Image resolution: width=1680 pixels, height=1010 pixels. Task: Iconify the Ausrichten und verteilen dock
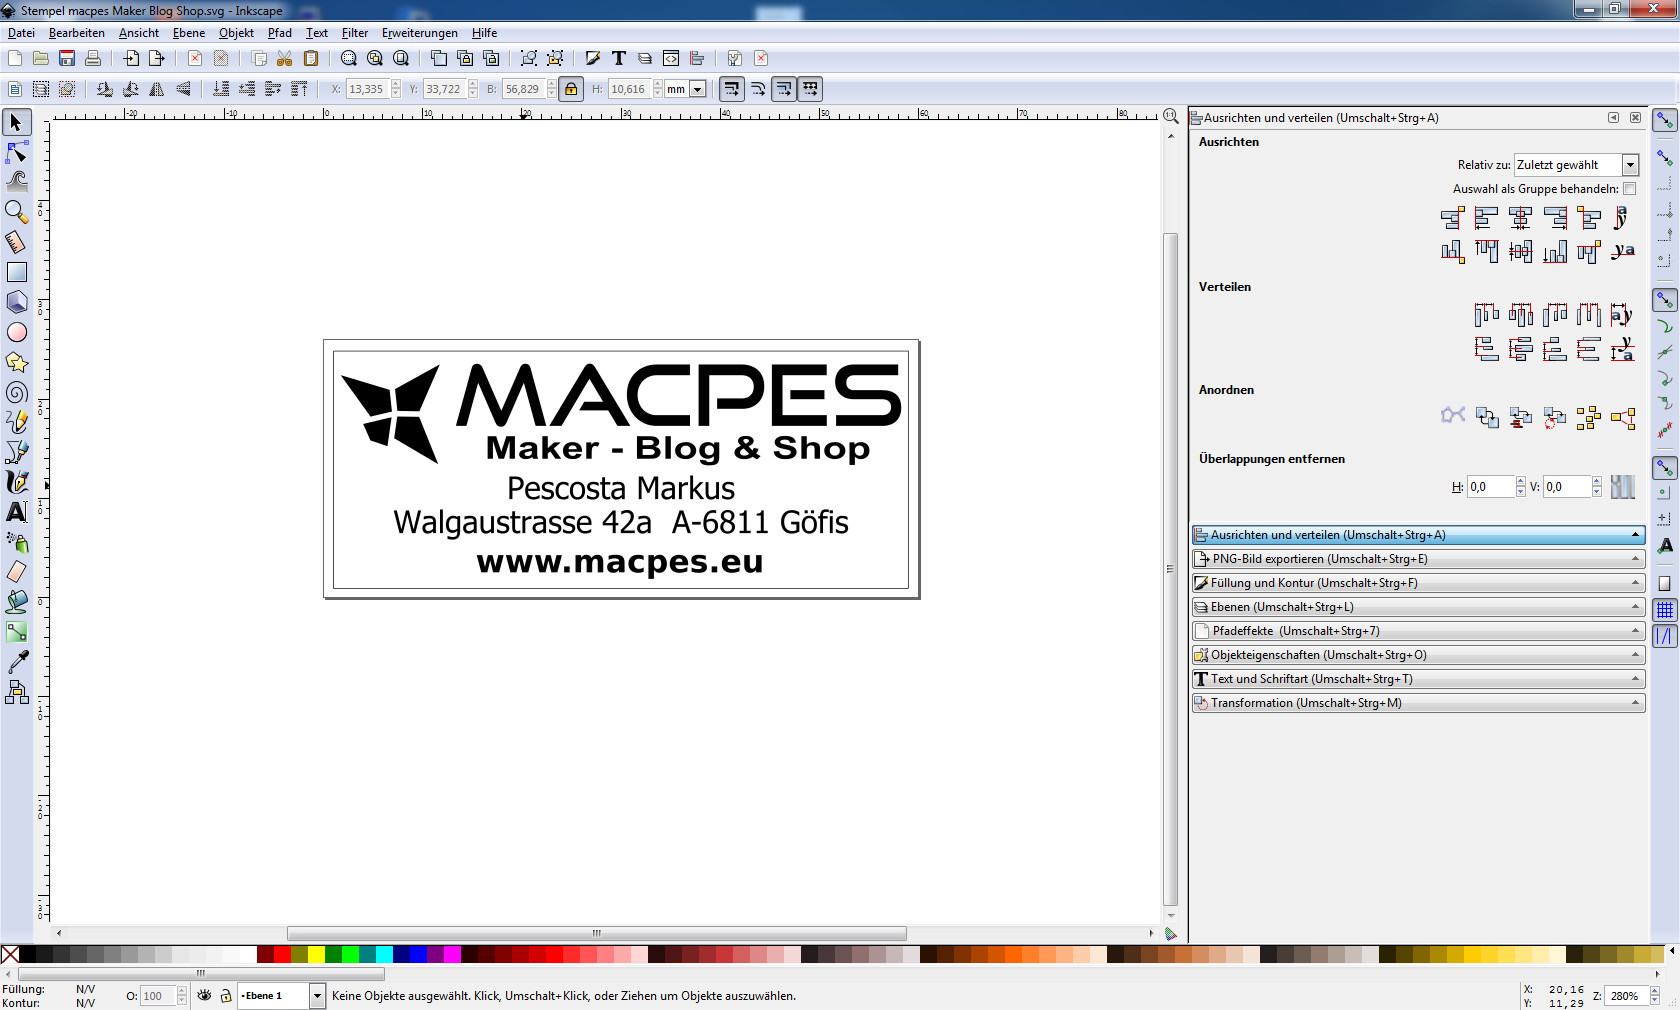tap(1613, 118)
